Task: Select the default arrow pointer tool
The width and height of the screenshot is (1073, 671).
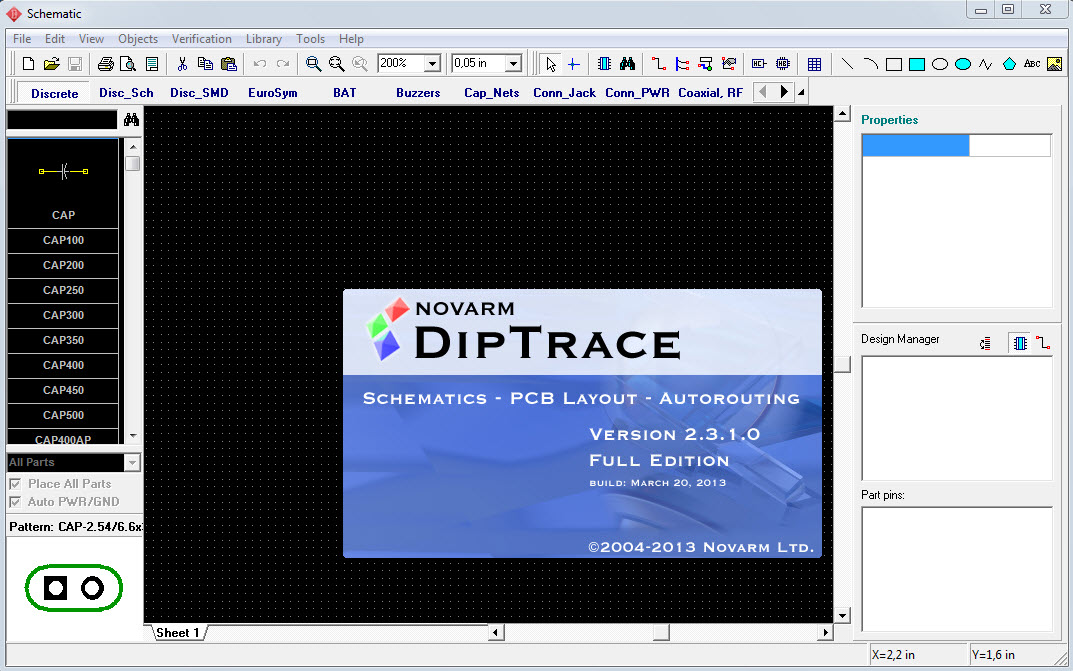Action: [551, 64]
